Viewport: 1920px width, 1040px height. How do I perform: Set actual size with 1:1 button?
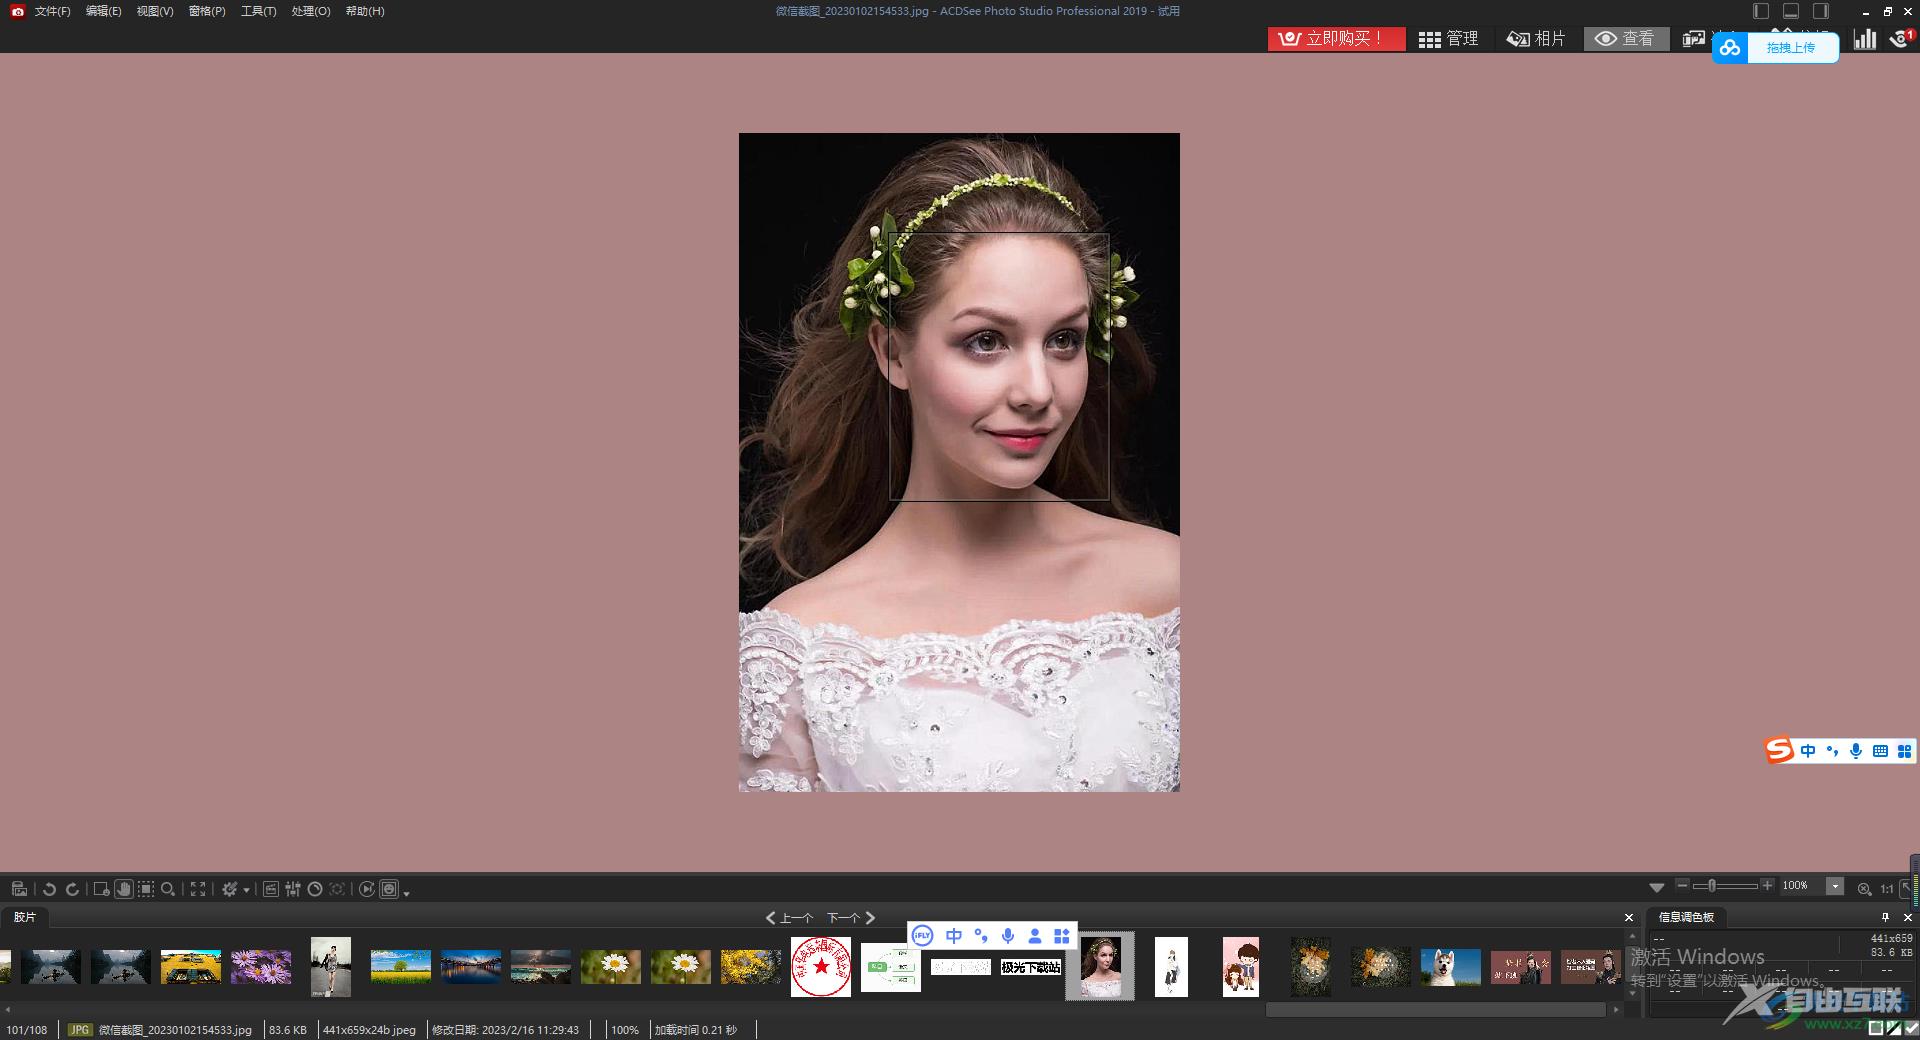click(1887, 888)
